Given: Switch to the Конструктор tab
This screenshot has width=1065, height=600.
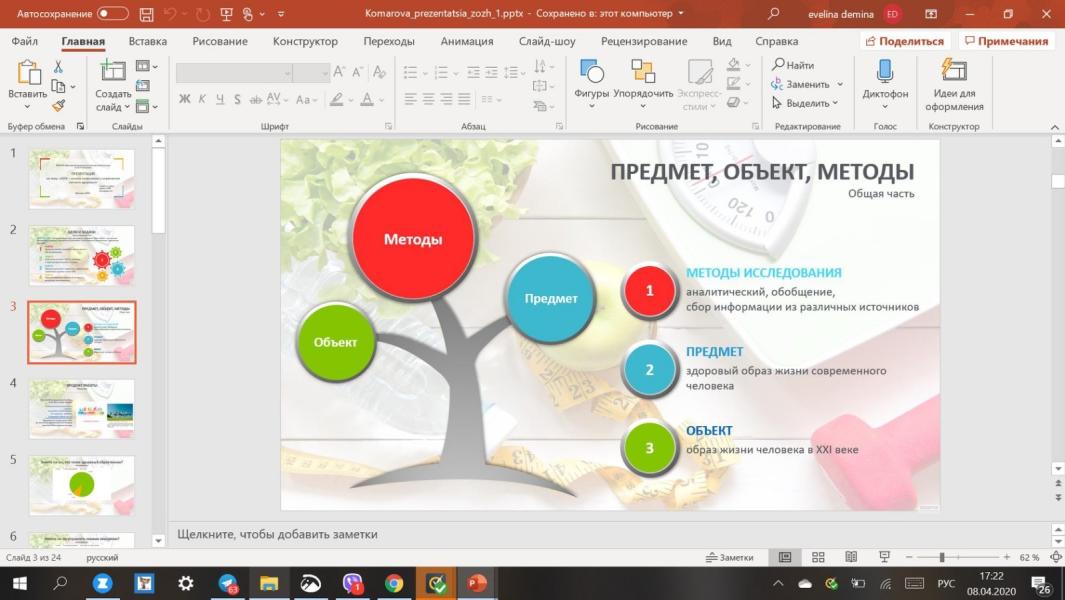Looking at the screenshot, I should click(x=305, y=41).
